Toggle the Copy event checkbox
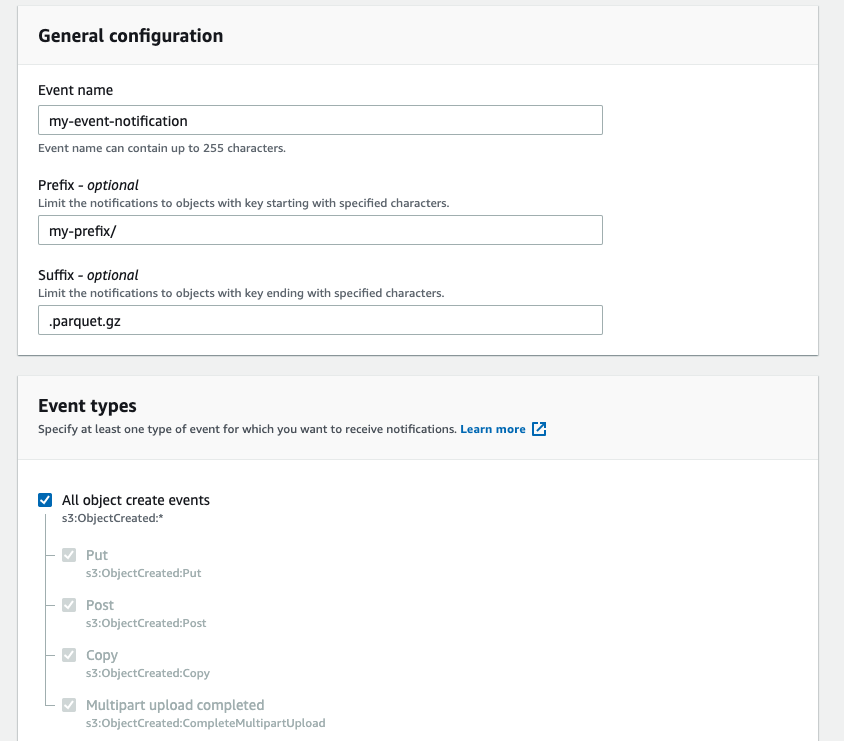This screenshot has height=741, width=844. 69,655
